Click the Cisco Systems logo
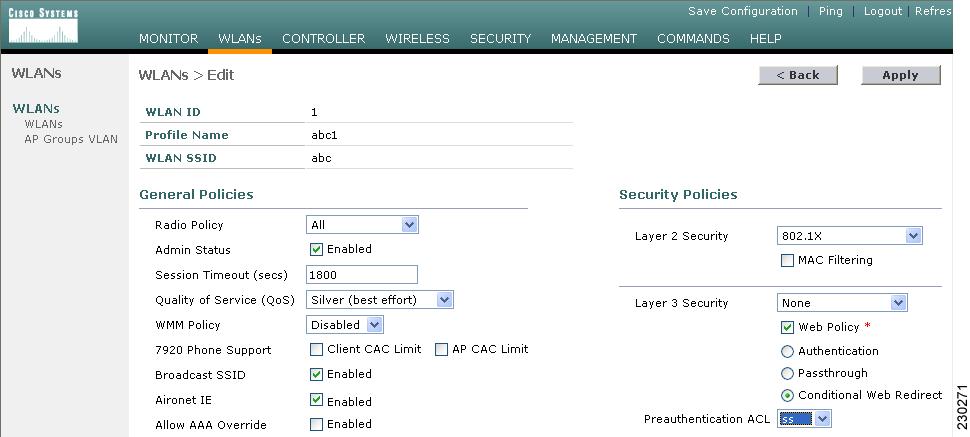This screenshot has width=970, height=437. [x=43, y=26]
